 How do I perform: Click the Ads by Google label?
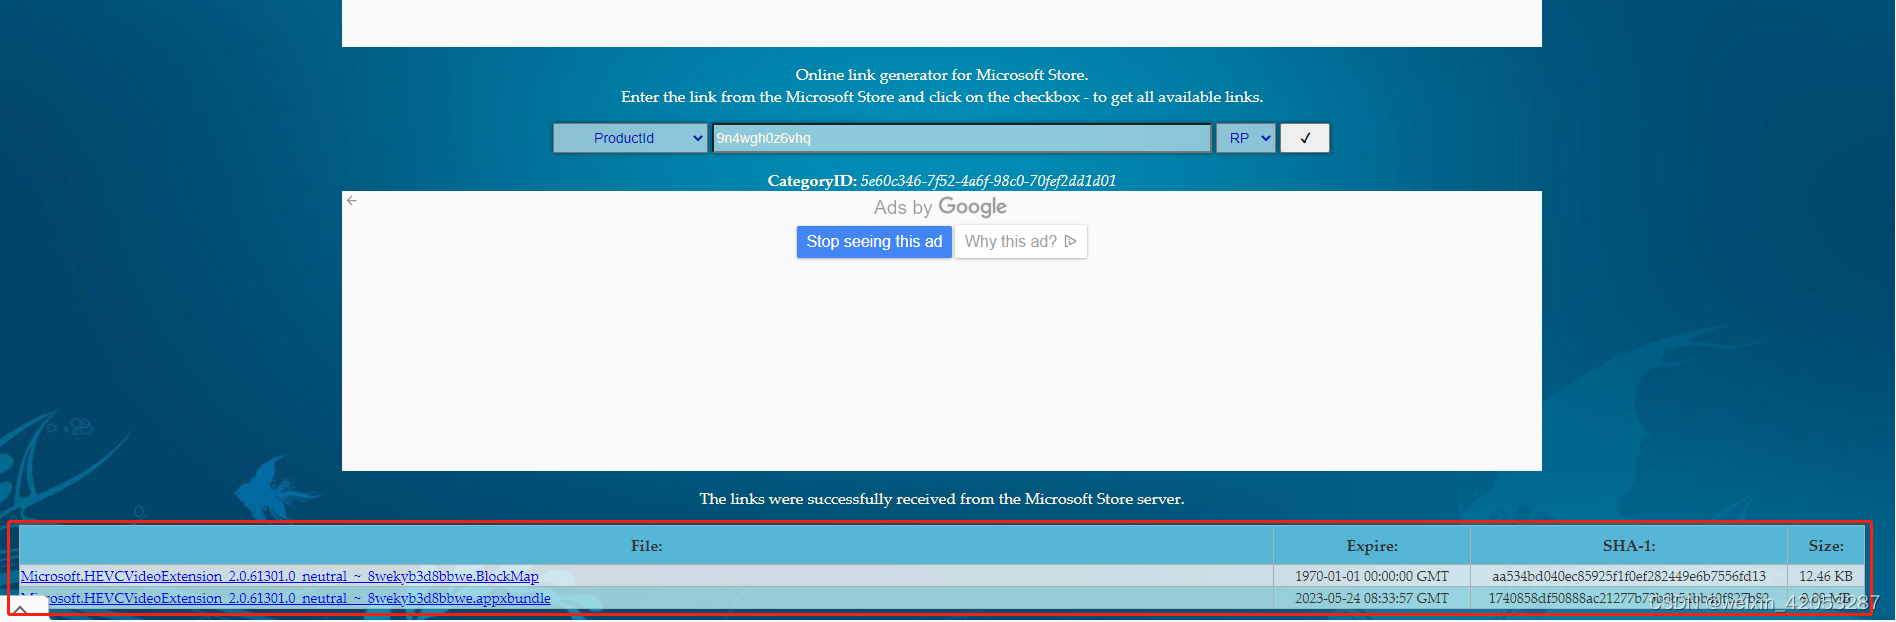pyautogui.click(x=940, y=207)
